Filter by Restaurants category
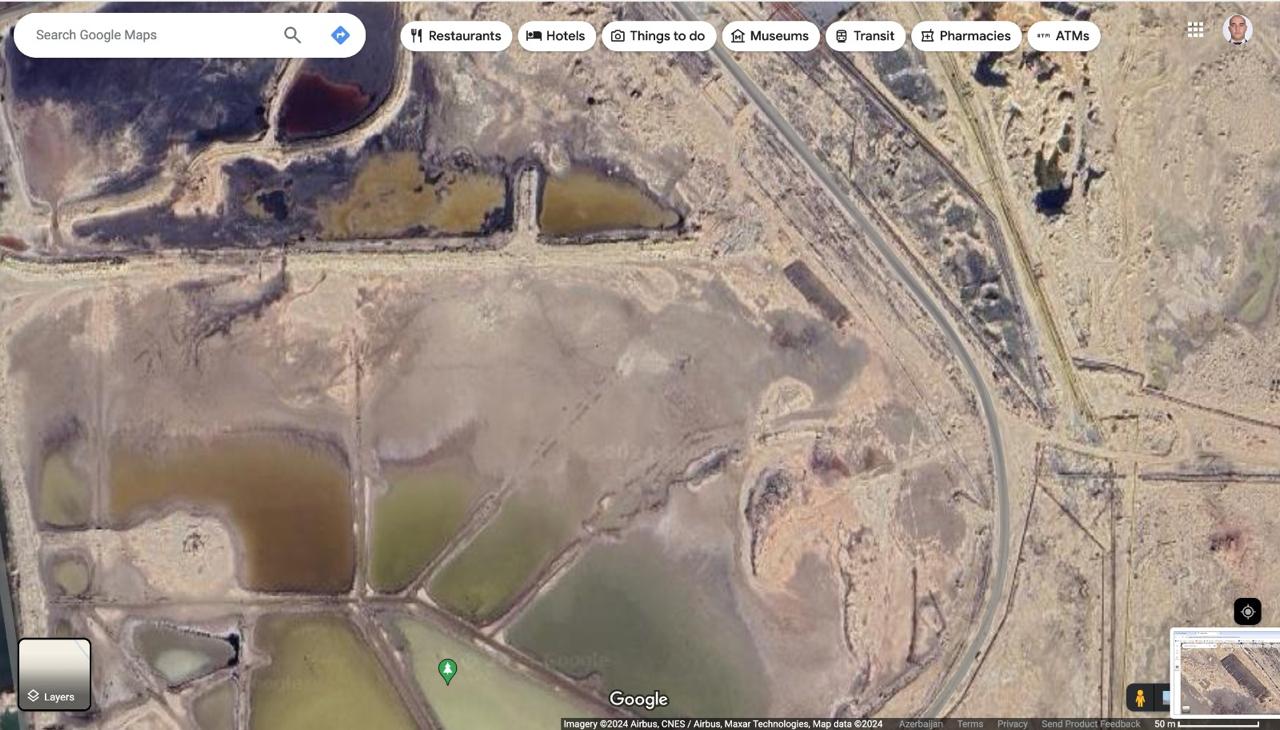 click(456, 36)
